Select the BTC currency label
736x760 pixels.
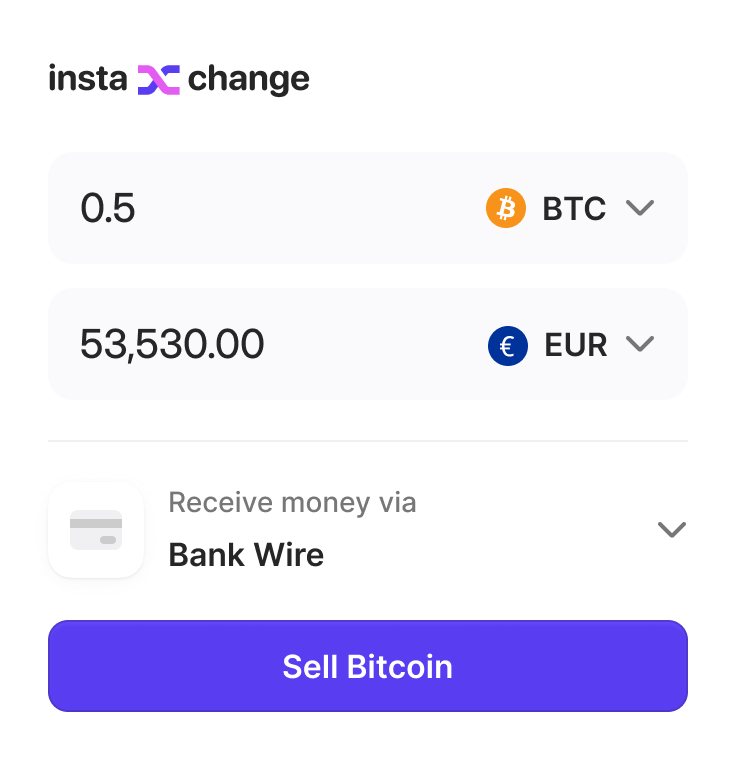(574, 208)
